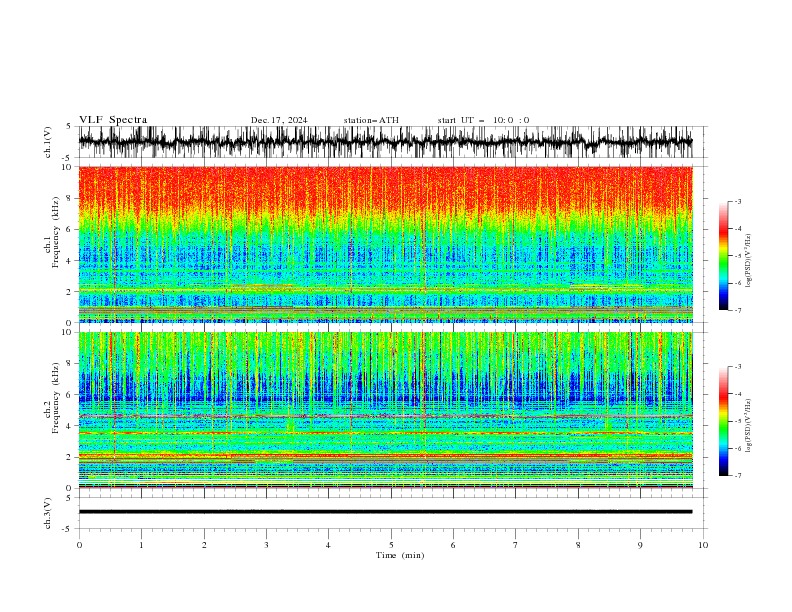The image size is (792, 612).
Task: Select the date "Dec. 17, 2024"
Action: tap(279, 120)
